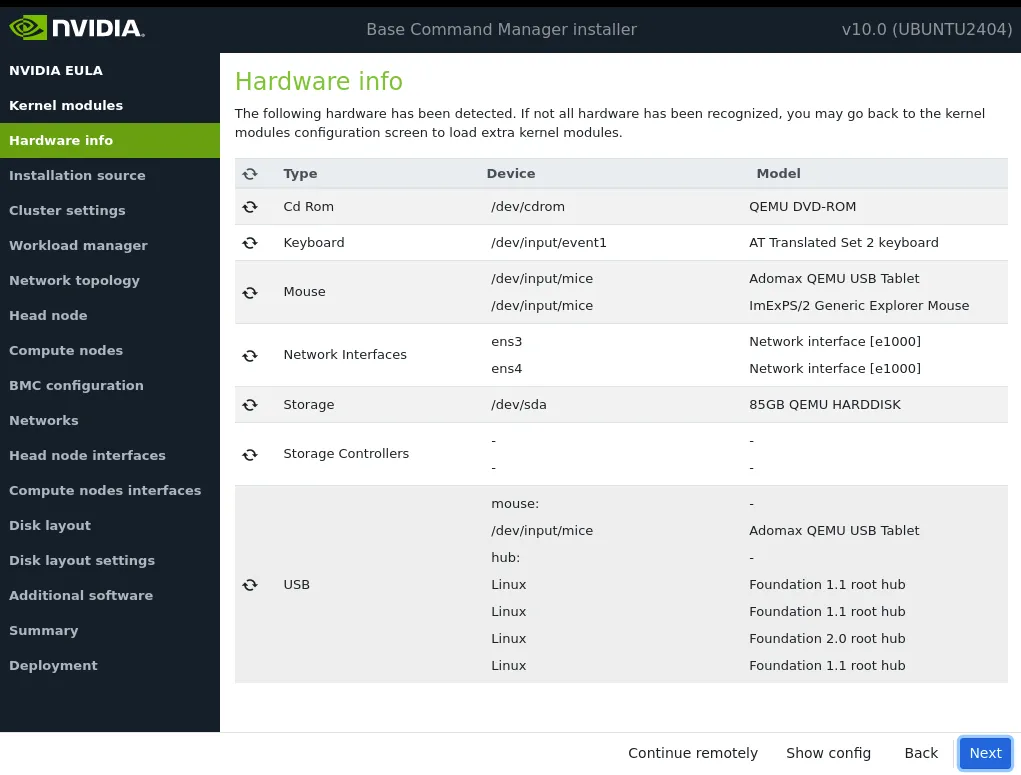Click the Device column header
Image resolution: width=1021 pixels, height=775 pixels.
510,174
